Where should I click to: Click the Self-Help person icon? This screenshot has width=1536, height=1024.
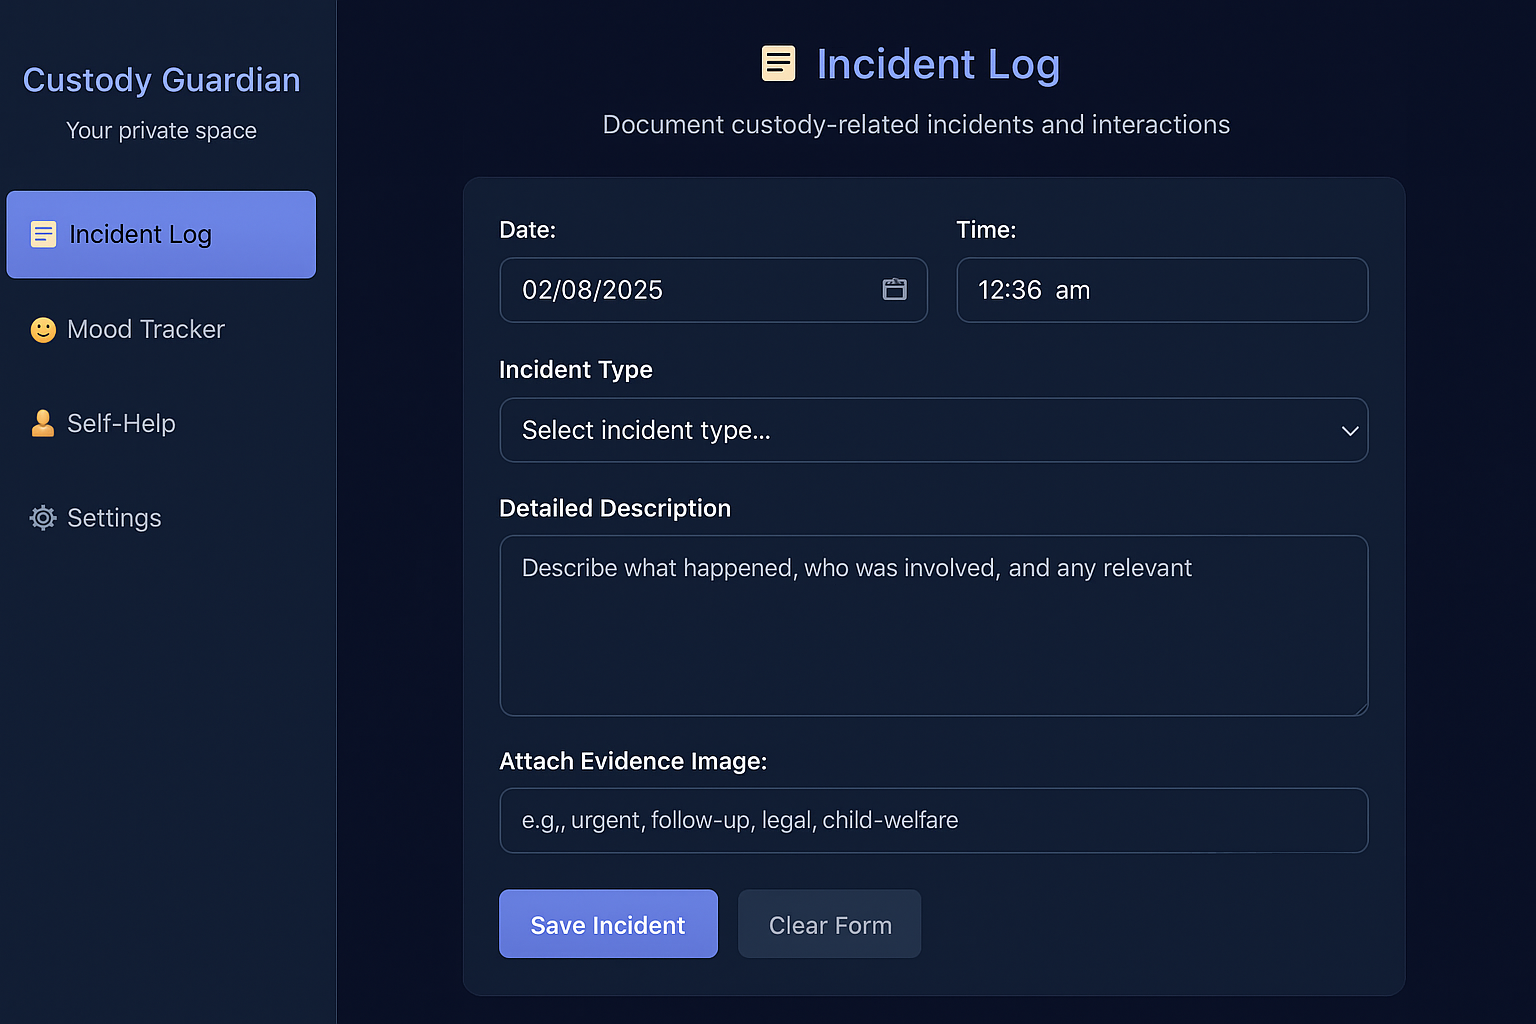pyautogui.click(x=43, y=423)
